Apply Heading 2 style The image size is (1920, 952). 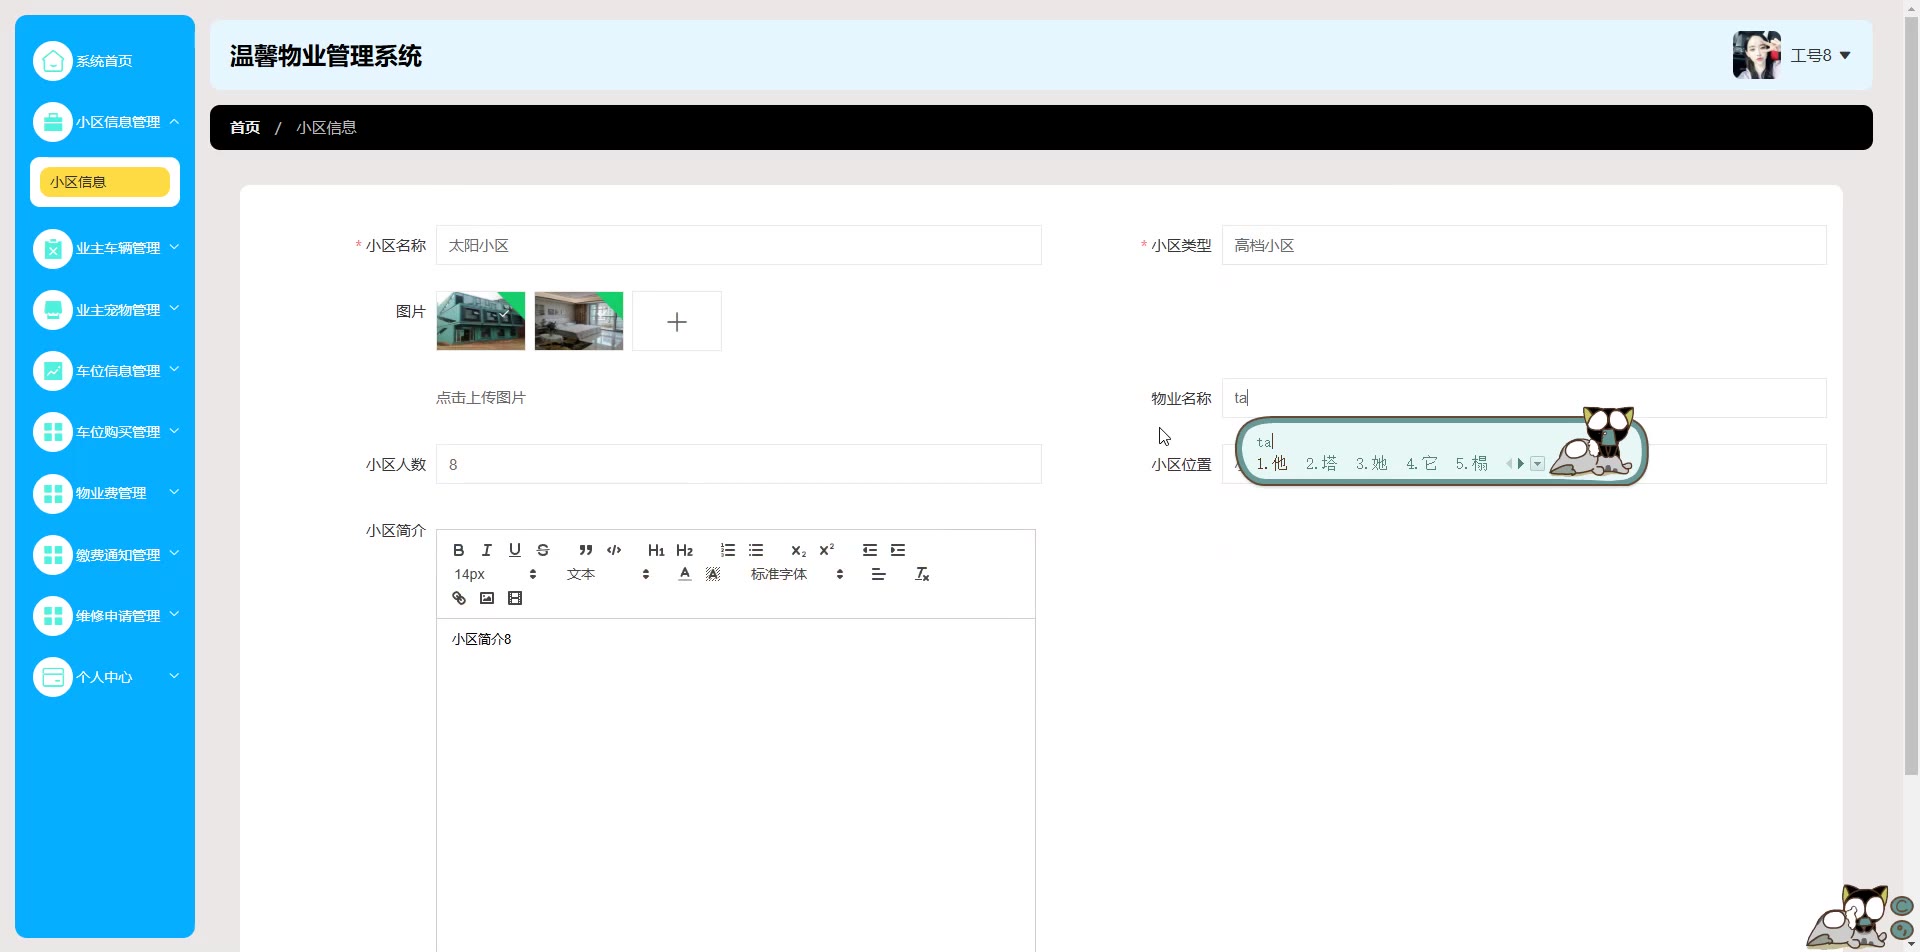[x=684, y=550]
